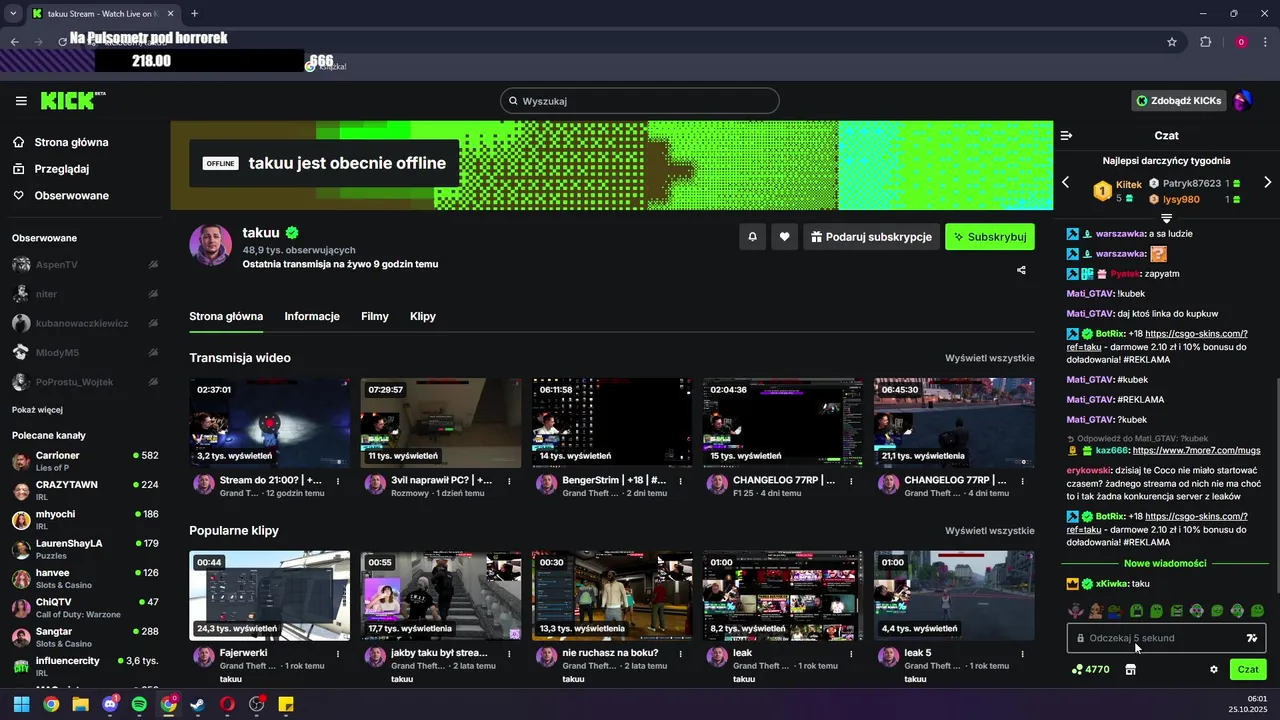The height and width of the screenshot is (720, 1280).
Task: Select the Strona główna channel tab
Action: [226, 316]
